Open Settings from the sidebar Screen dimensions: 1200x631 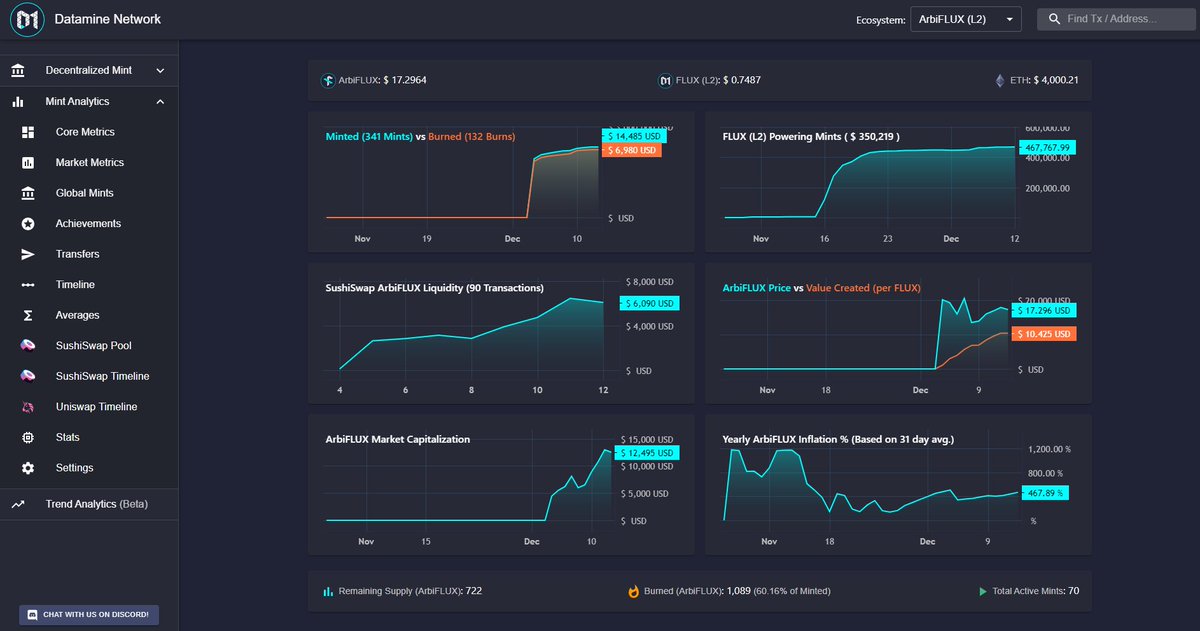pos(75,468)
